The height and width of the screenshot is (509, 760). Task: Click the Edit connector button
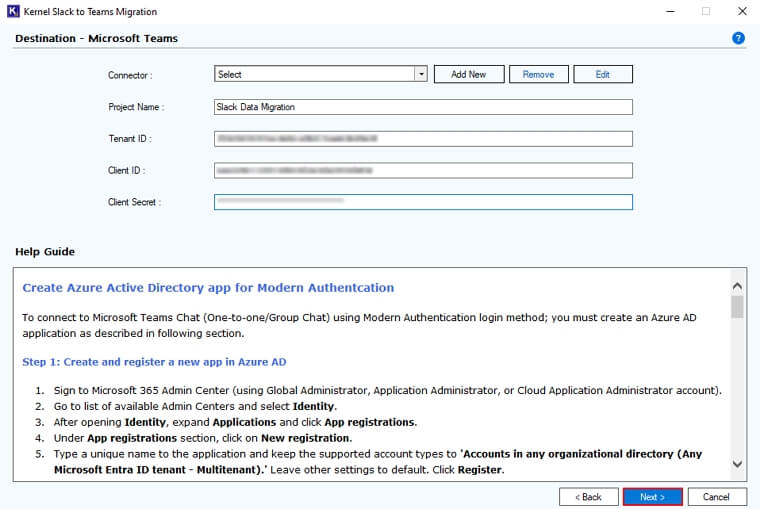coord(603,74)
